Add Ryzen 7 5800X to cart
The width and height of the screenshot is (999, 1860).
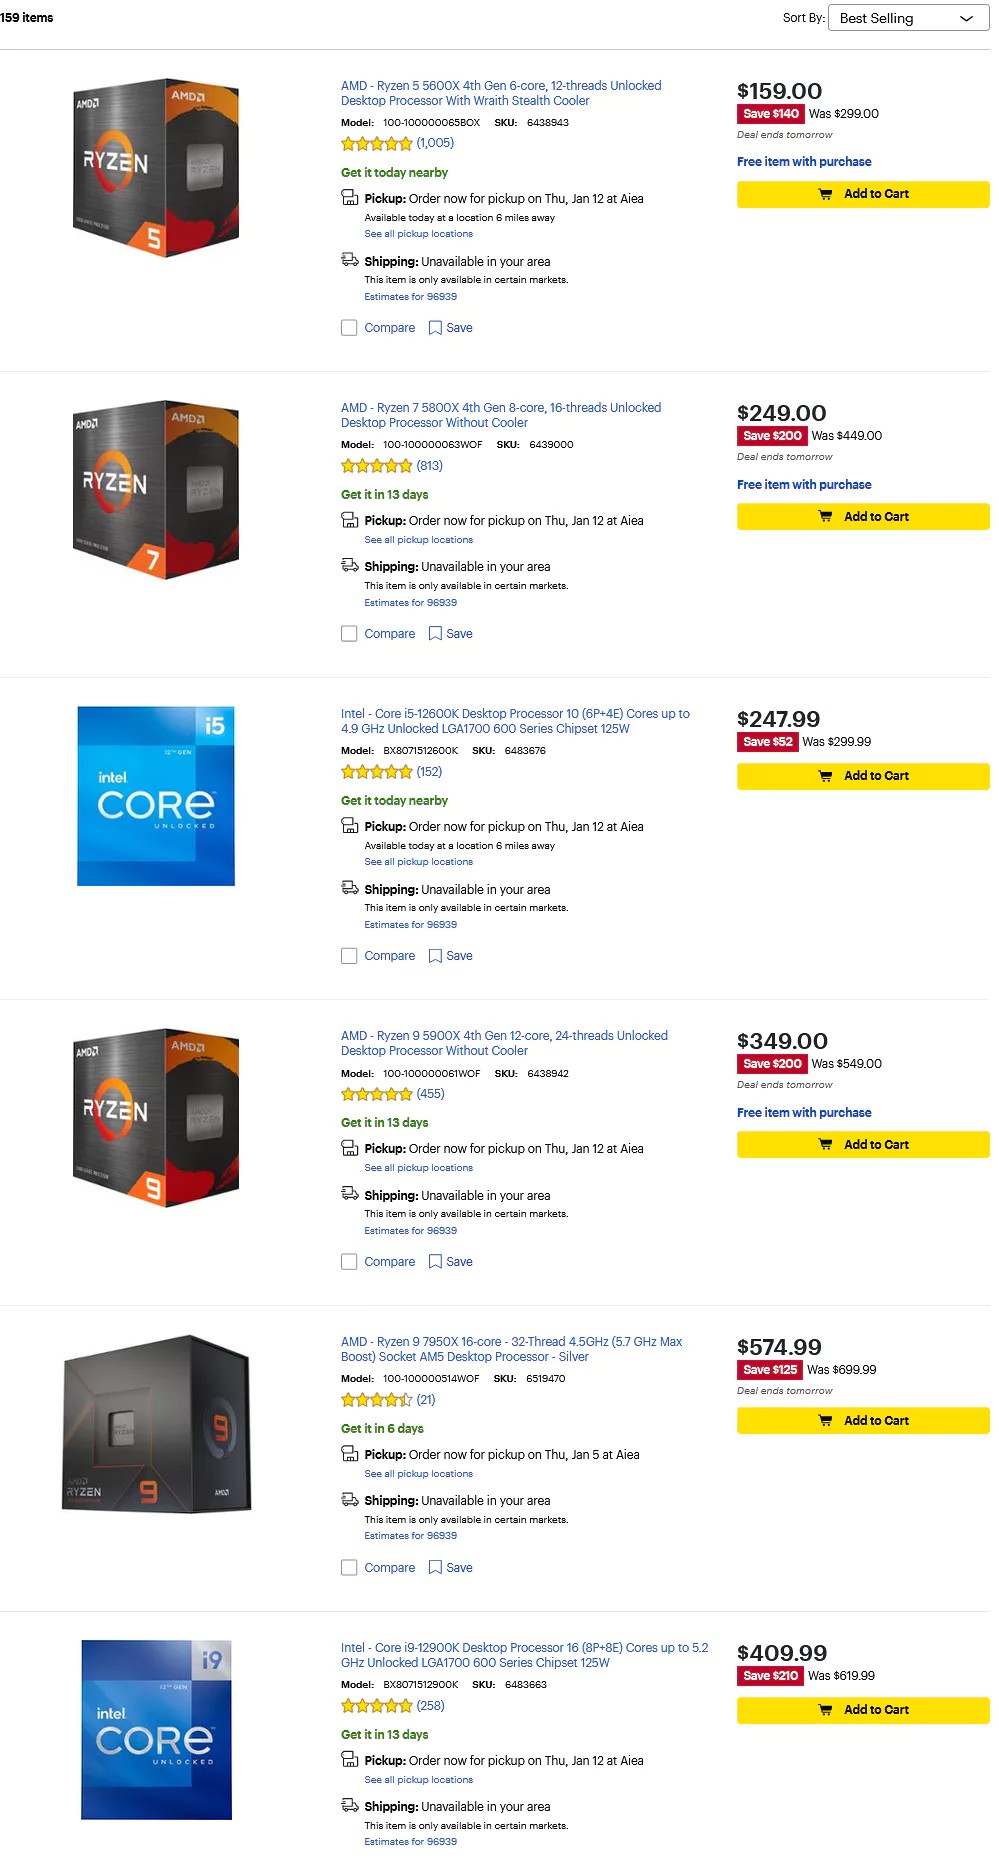pyautogui.click(x=863, y=517)
